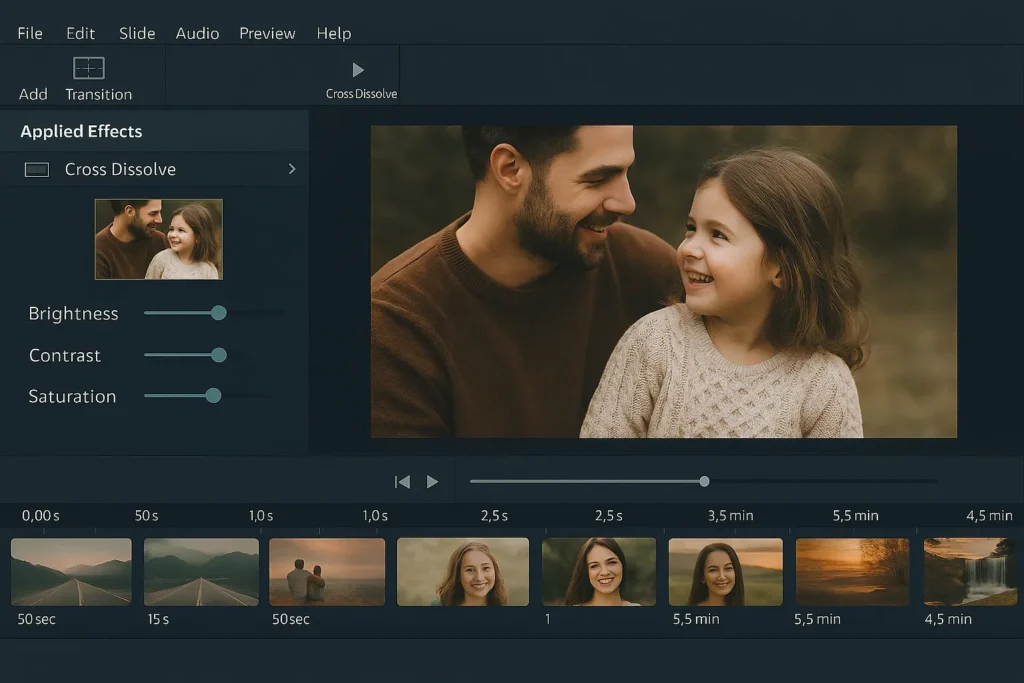Click the father-daughter effect preview thumbnail
The height and width of the screenshot is (683, 1024).
coord(159,239)
